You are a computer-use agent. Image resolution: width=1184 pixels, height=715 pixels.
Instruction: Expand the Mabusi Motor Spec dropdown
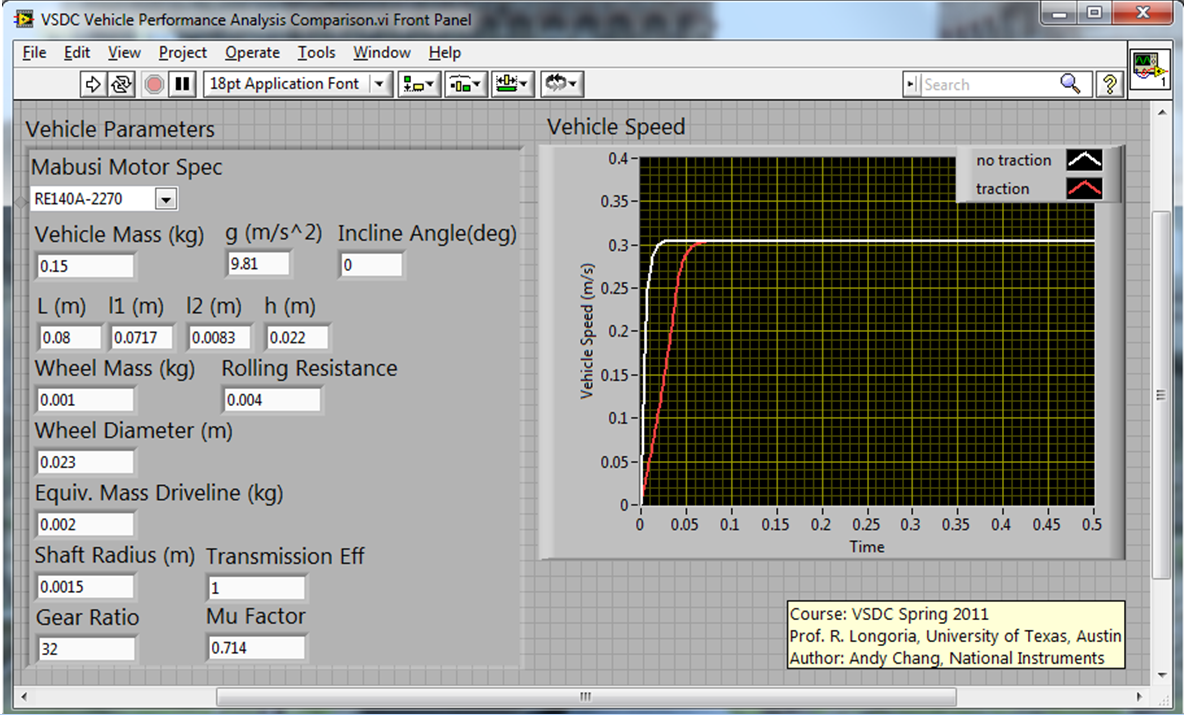[166, 199]
